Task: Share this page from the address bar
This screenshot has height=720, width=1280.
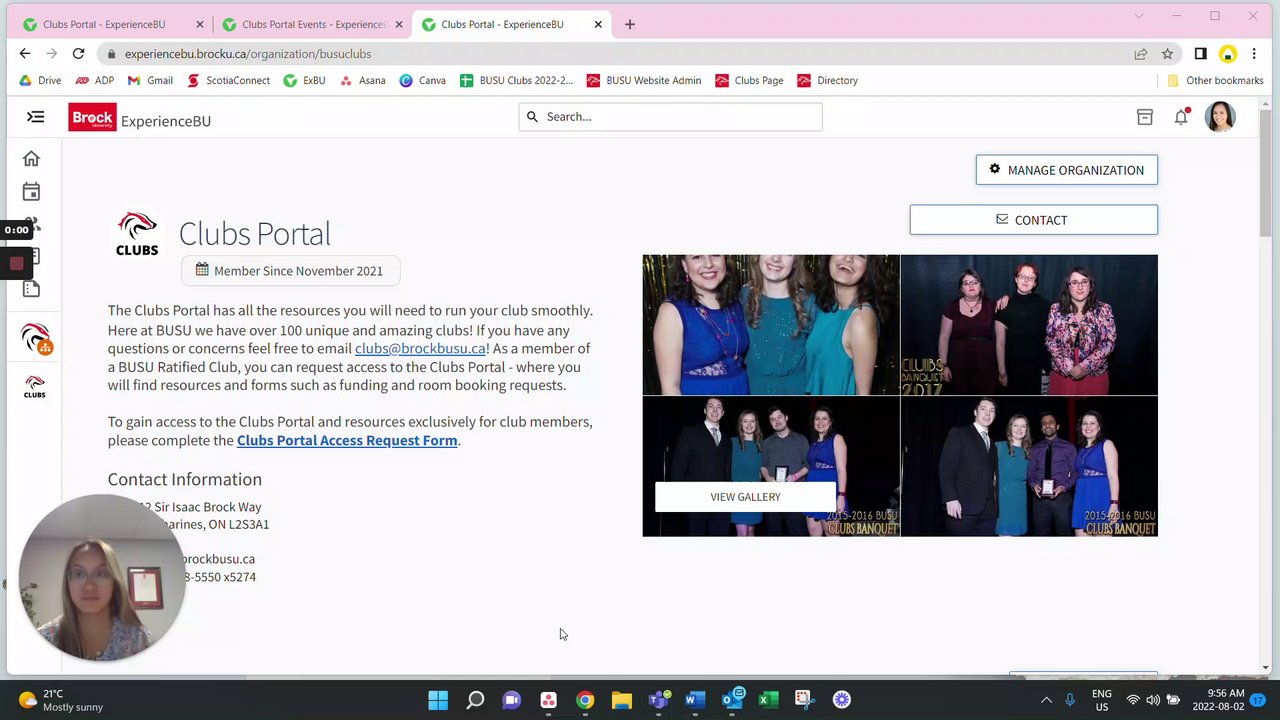Action: pyautogui.click(x=1140, y=54)
